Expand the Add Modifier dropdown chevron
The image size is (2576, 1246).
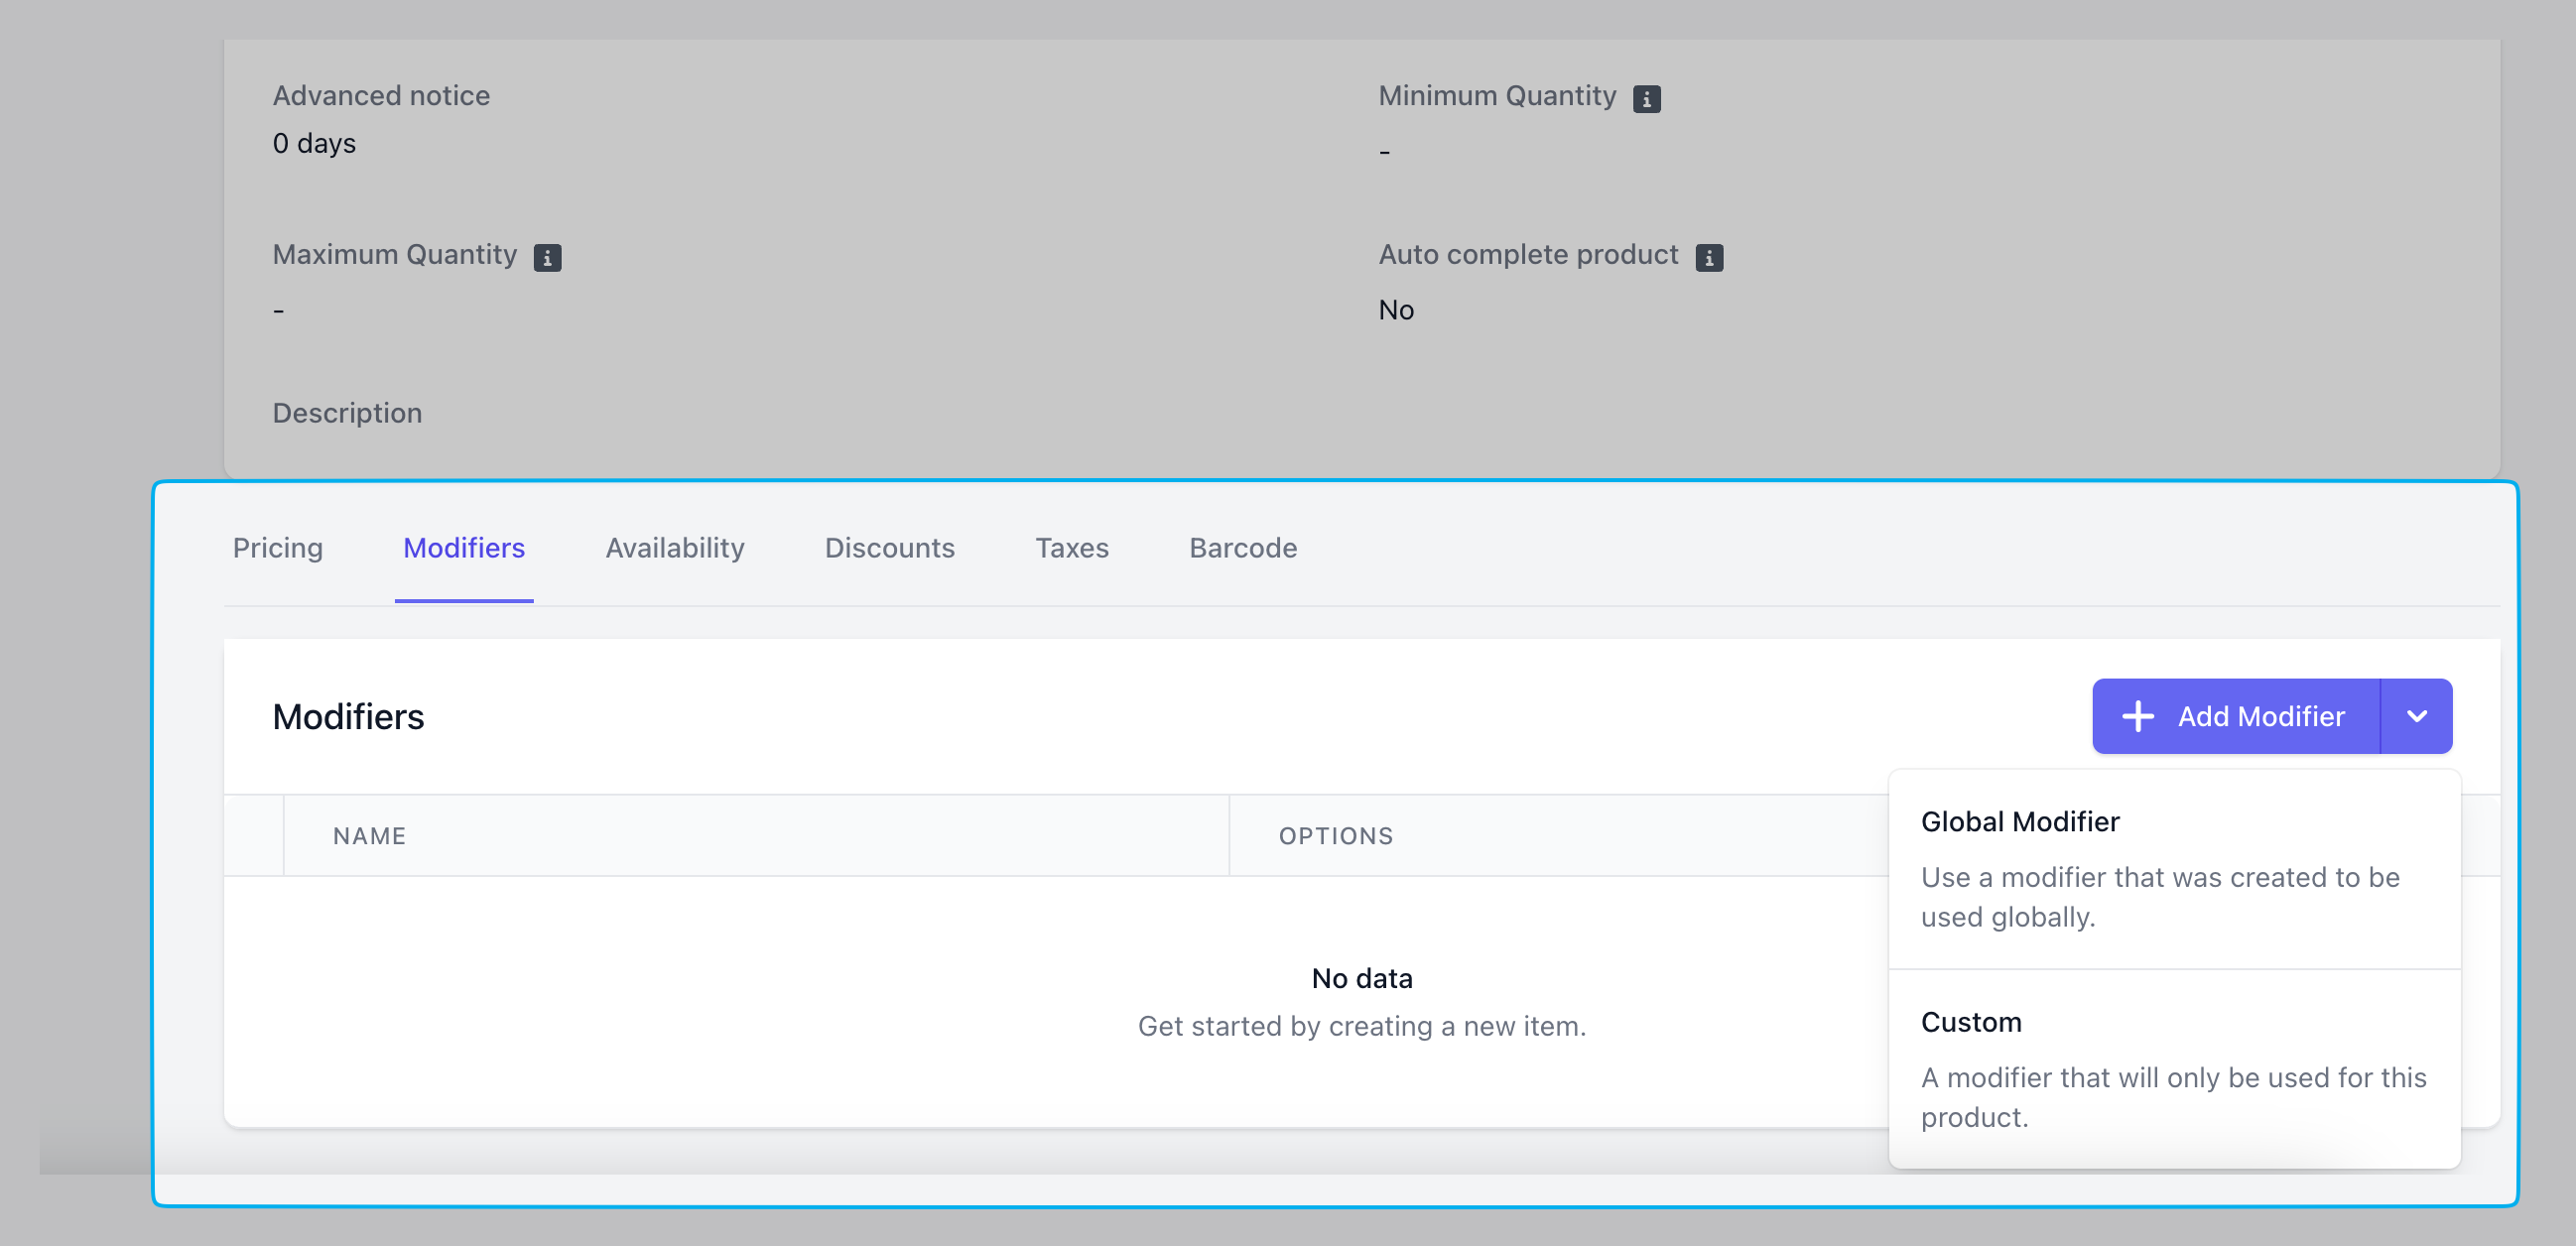[x=2416, y=716]
